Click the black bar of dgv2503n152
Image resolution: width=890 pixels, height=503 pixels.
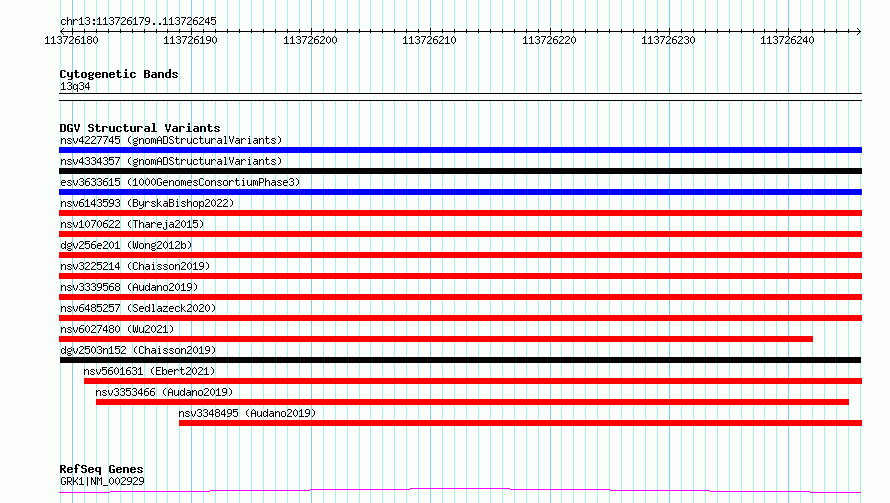460,360
